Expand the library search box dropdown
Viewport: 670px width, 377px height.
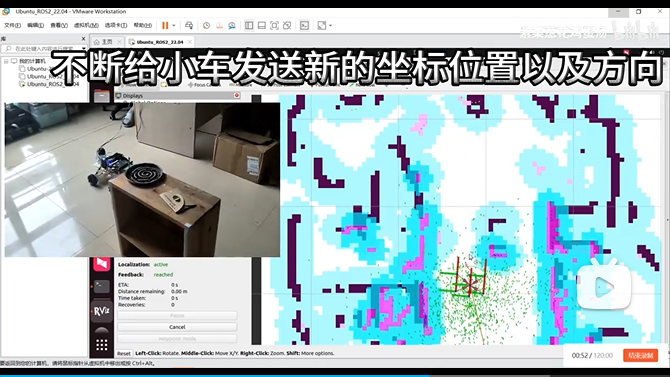[x=83, y=49]
